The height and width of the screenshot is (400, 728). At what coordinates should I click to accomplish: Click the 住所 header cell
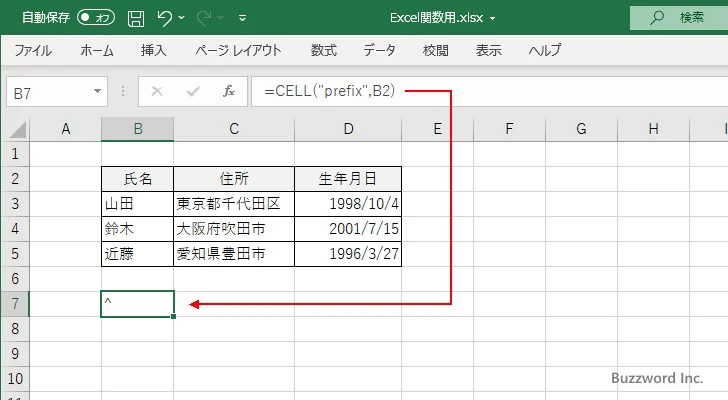(234, 179)
